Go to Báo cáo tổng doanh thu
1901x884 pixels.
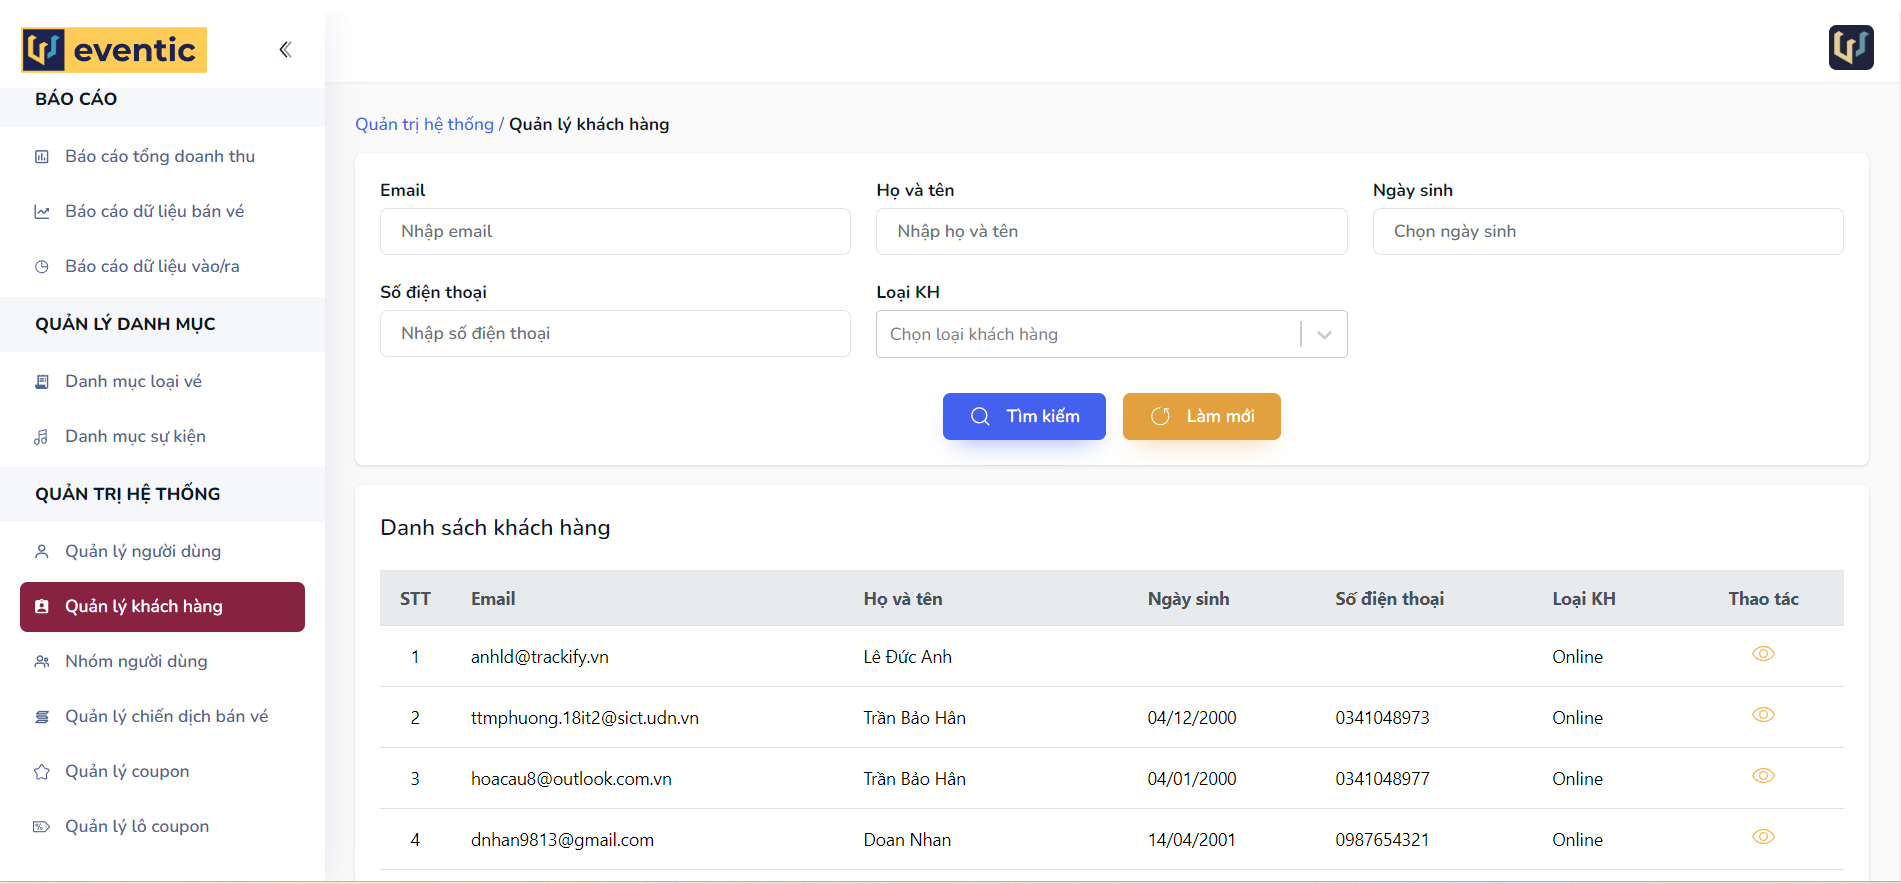(x=160, y=157)
